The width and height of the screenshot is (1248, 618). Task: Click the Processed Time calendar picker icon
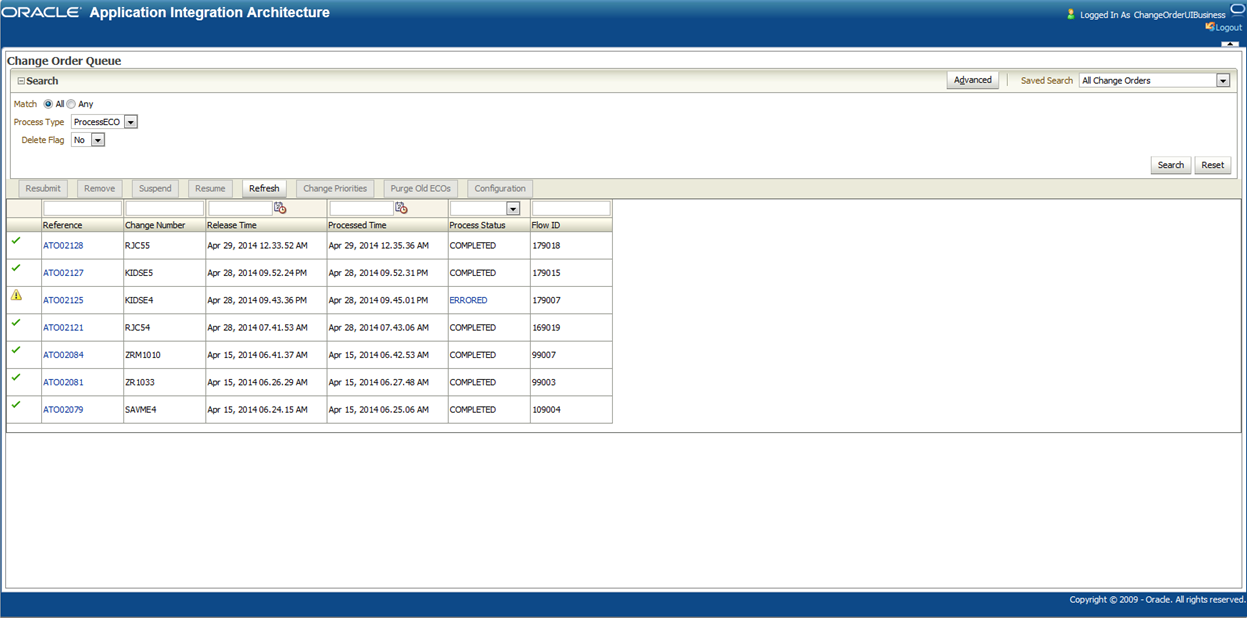coord(401,208)
